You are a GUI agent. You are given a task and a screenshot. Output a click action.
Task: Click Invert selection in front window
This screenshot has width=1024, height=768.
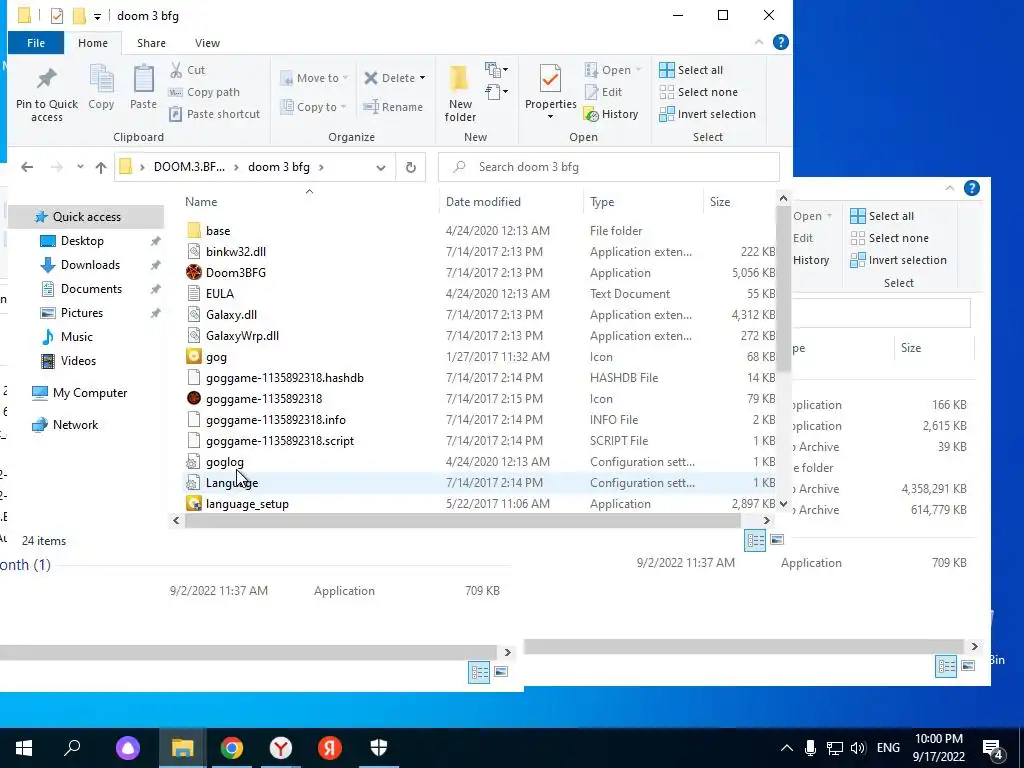pos(707,114)
